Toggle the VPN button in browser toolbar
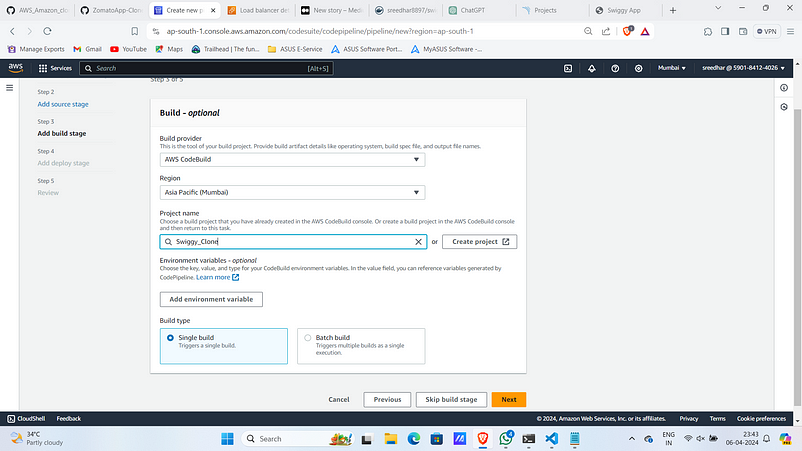This screenshot has height=451, width=802. 766,31
